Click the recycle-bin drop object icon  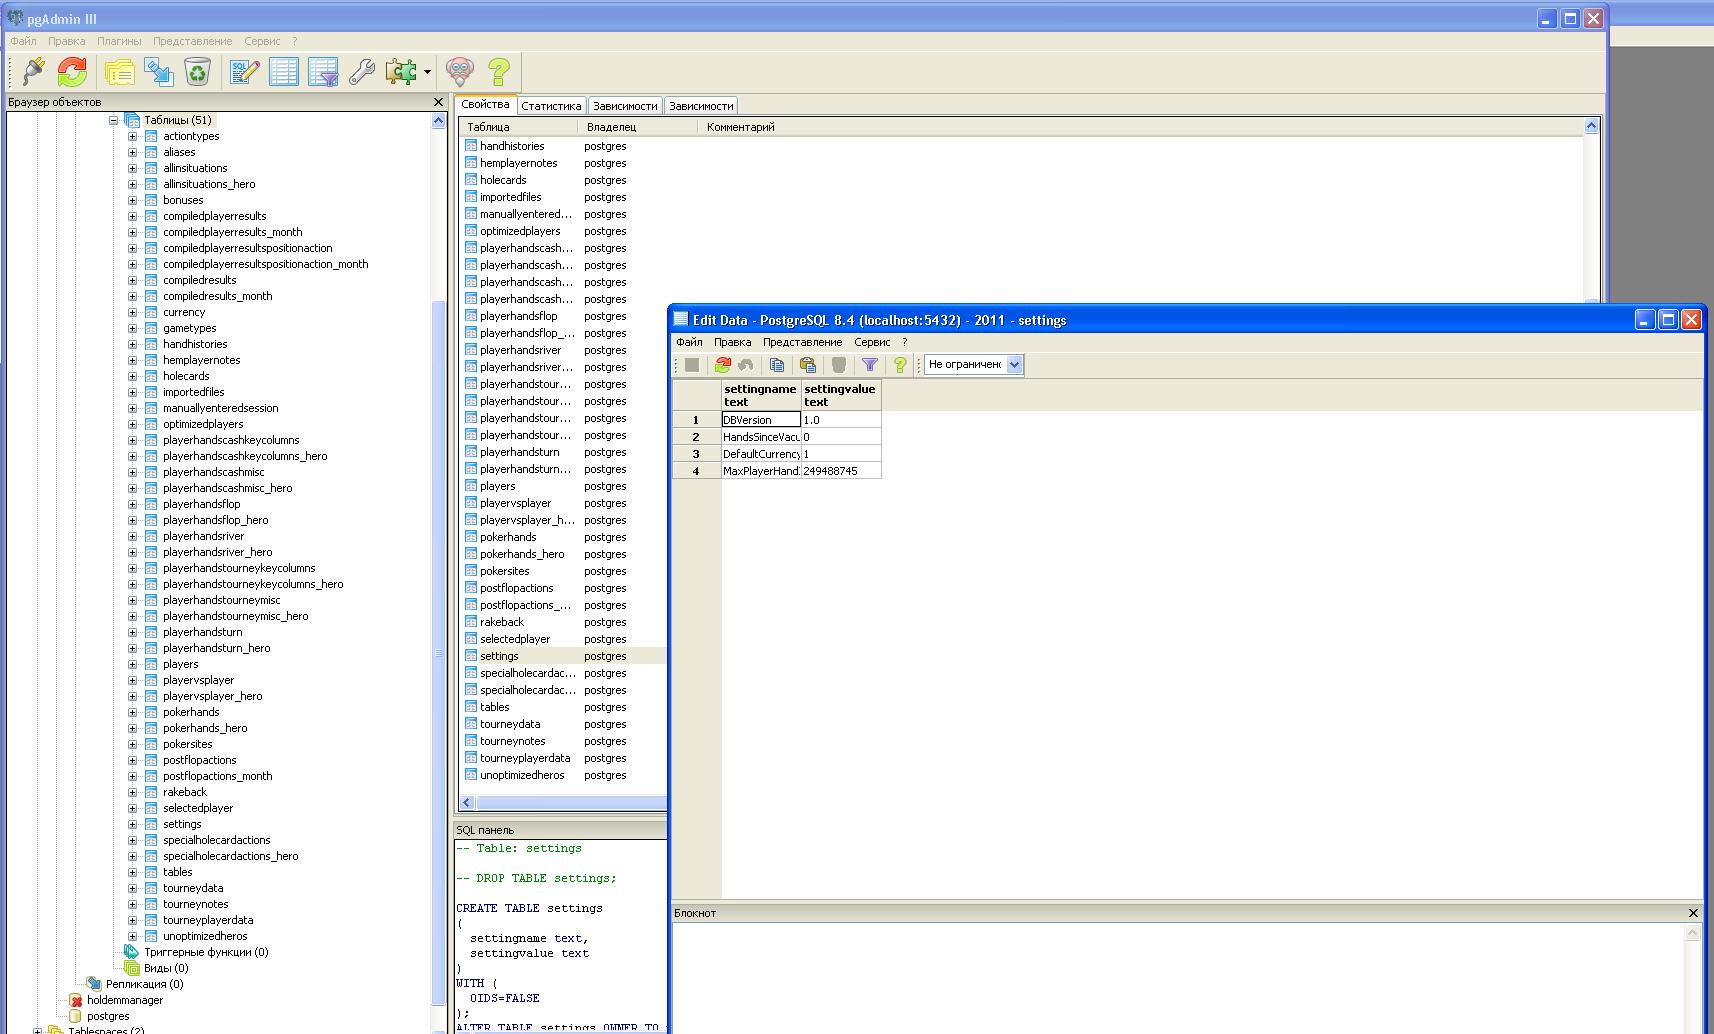coord(198,71)
